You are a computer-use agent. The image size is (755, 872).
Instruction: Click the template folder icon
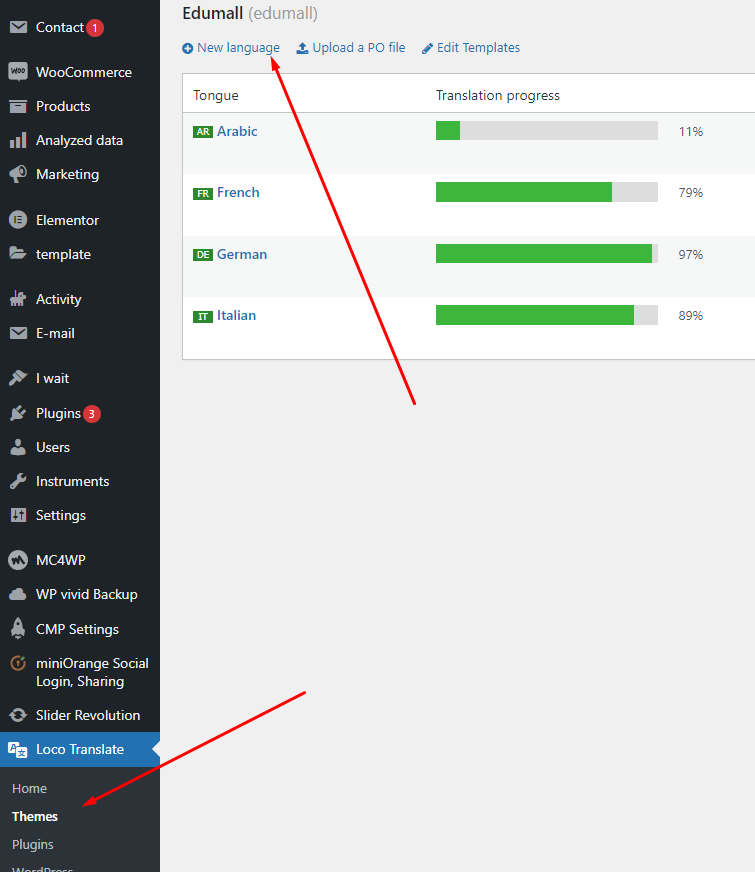(x=18, y=254)
